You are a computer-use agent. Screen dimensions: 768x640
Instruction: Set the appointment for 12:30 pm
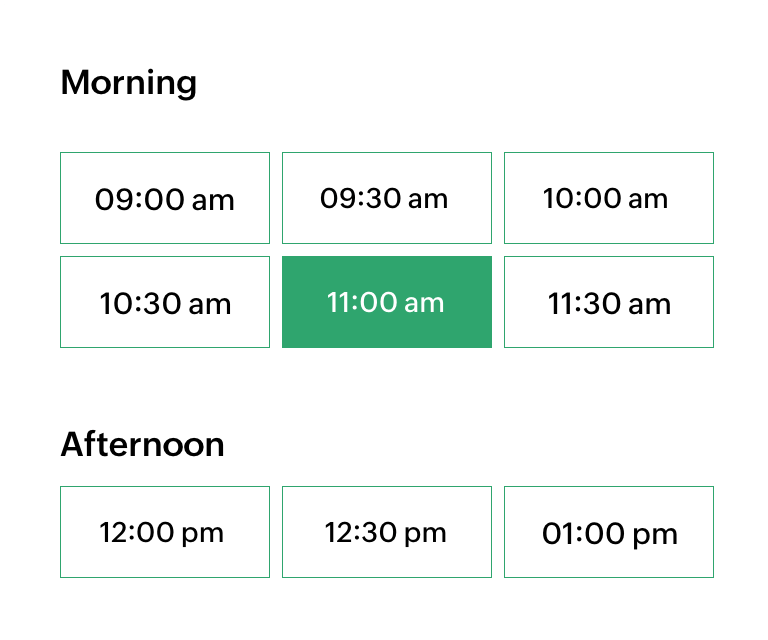pos(387,532)
